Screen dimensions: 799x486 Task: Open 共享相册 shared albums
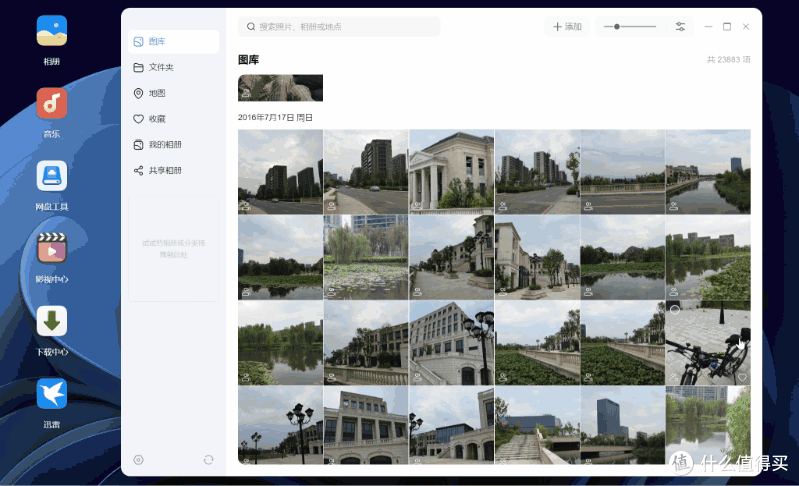[173, 170]
